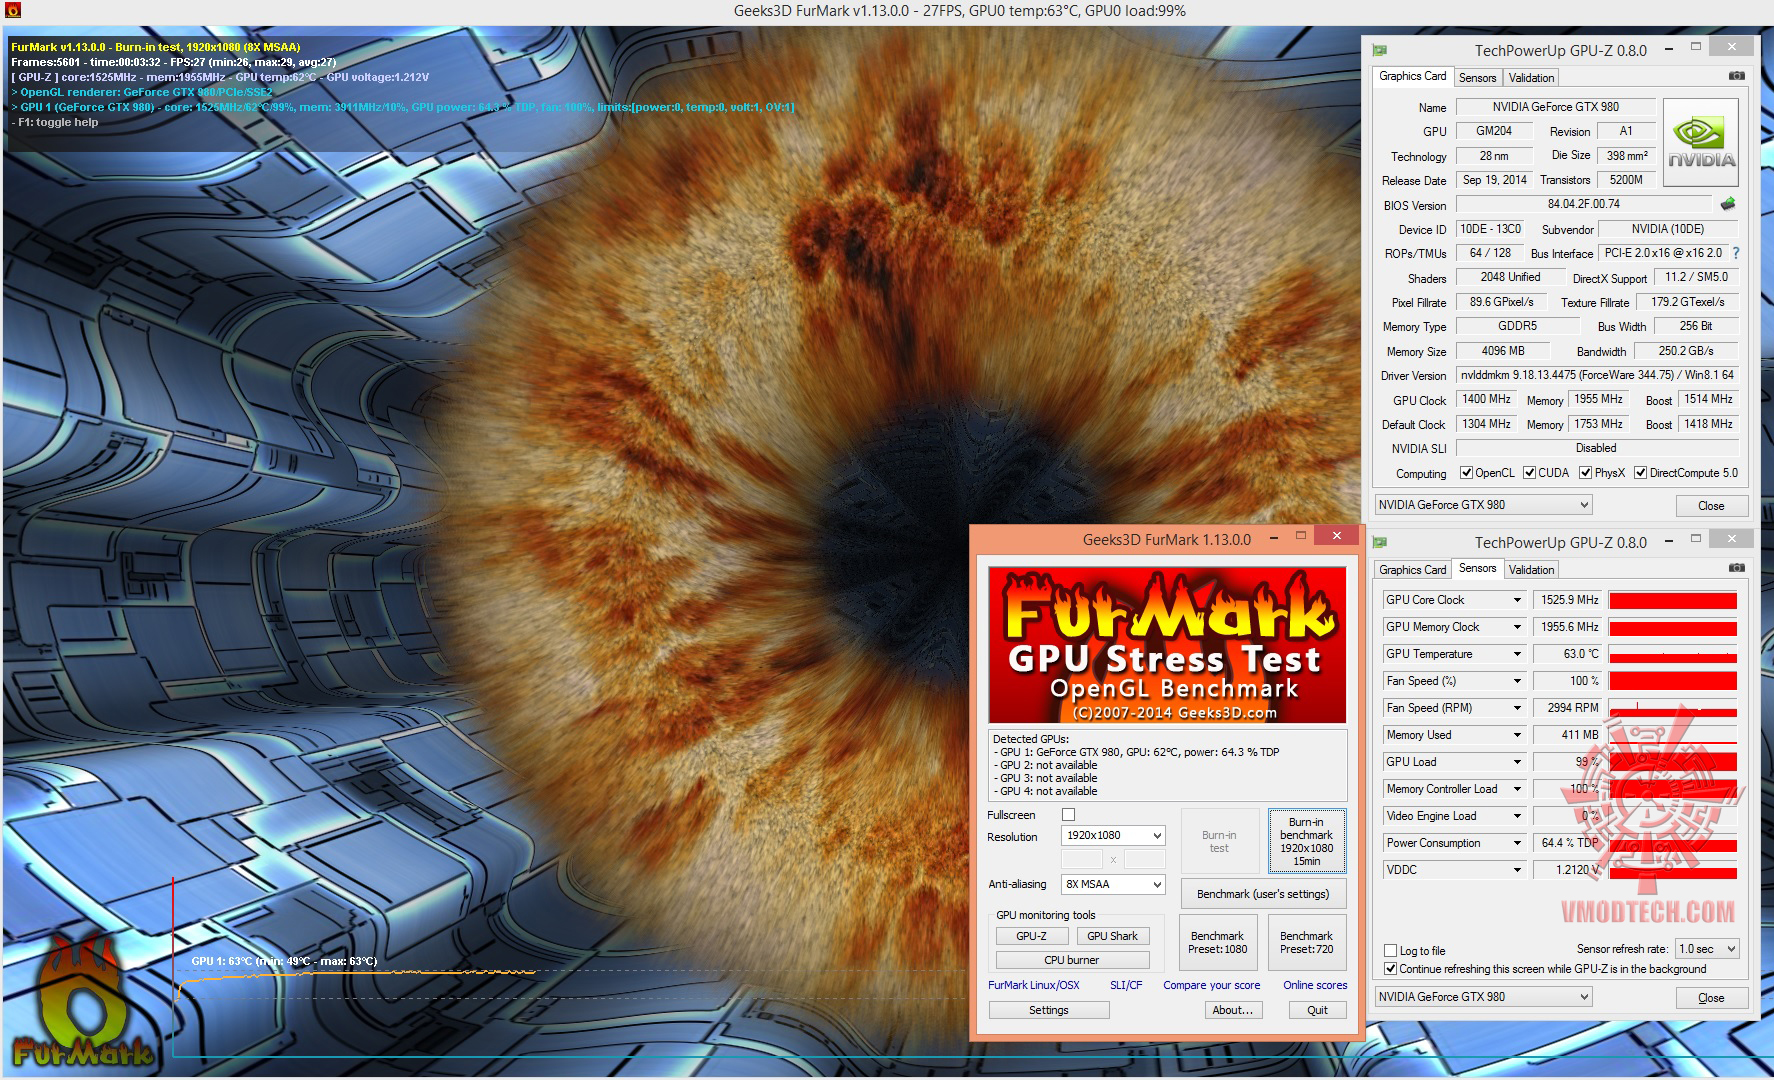Expand GPU Temperature sensor dropdown arrow
This screenshot has width=1774, height=1080.
pyautogui.click(x=1516, y=654)
